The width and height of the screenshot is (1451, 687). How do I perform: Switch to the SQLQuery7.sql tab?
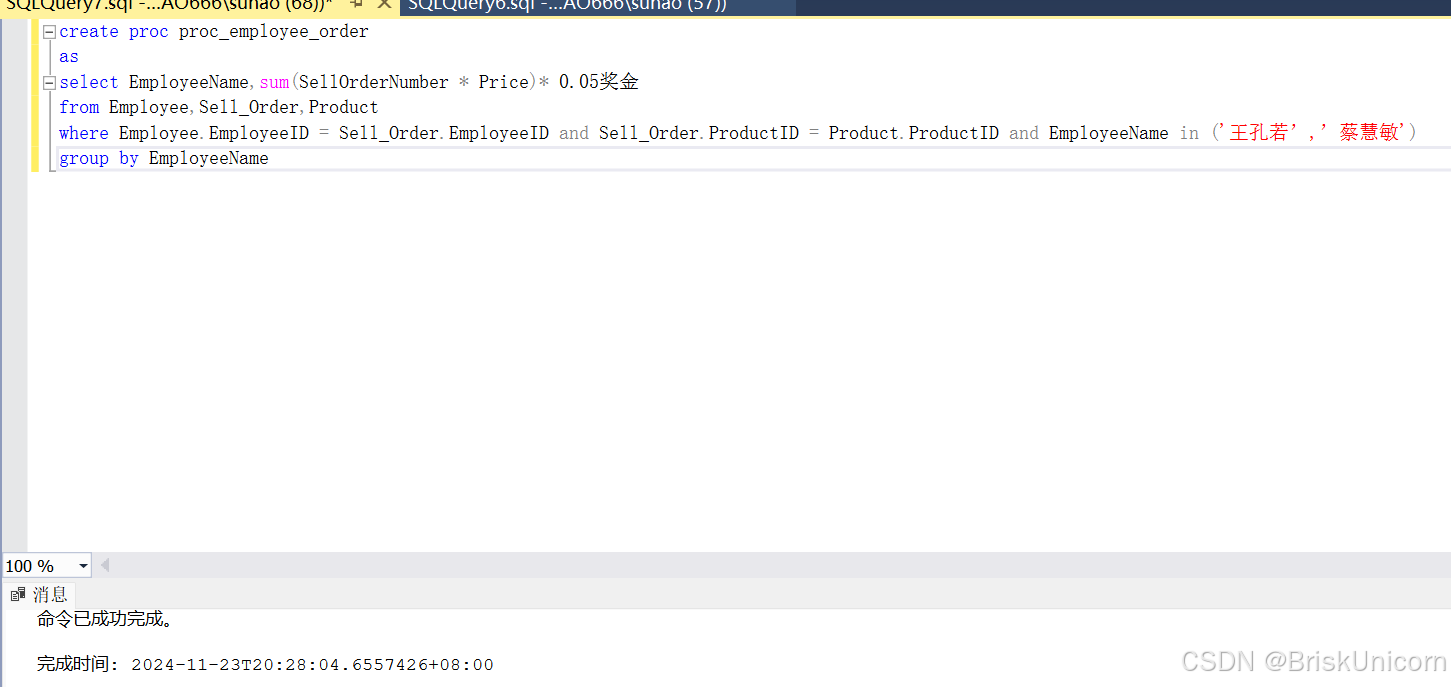168,5
